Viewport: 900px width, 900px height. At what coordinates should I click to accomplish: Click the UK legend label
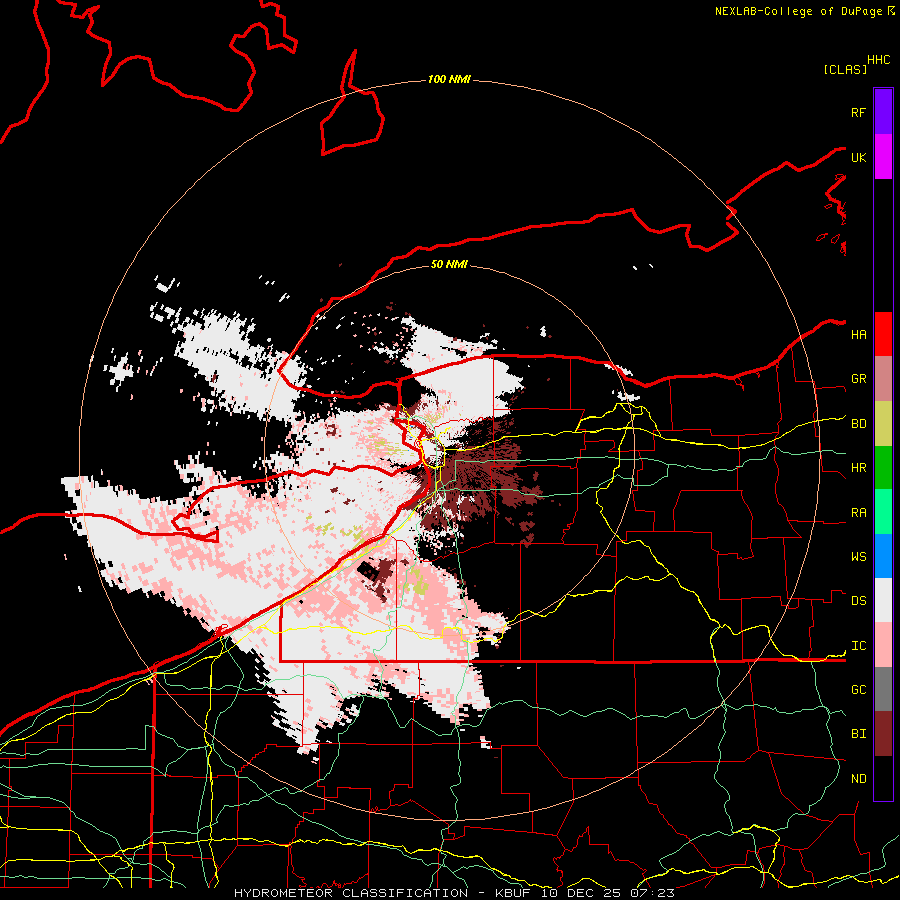click(x=858, y=157)
